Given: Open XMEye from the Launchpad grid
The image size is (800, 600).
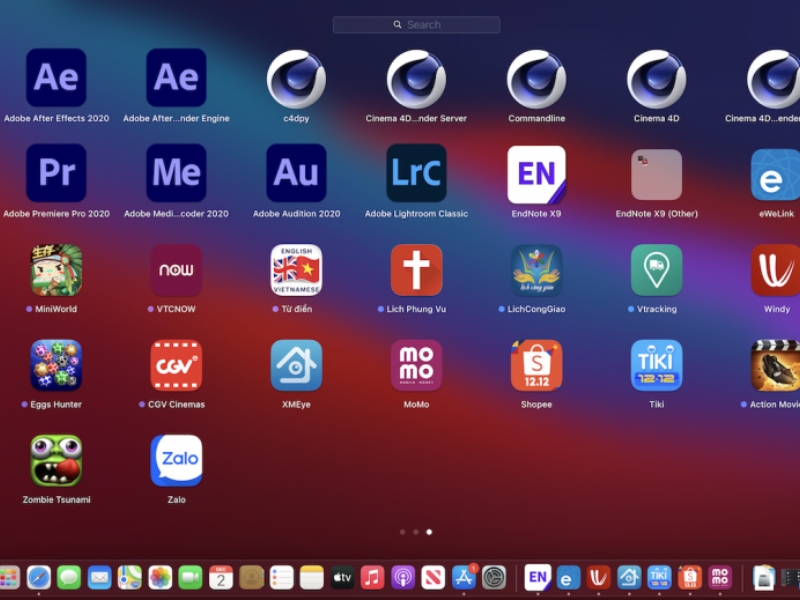Looking at the screenshot, I should (296, 365).
